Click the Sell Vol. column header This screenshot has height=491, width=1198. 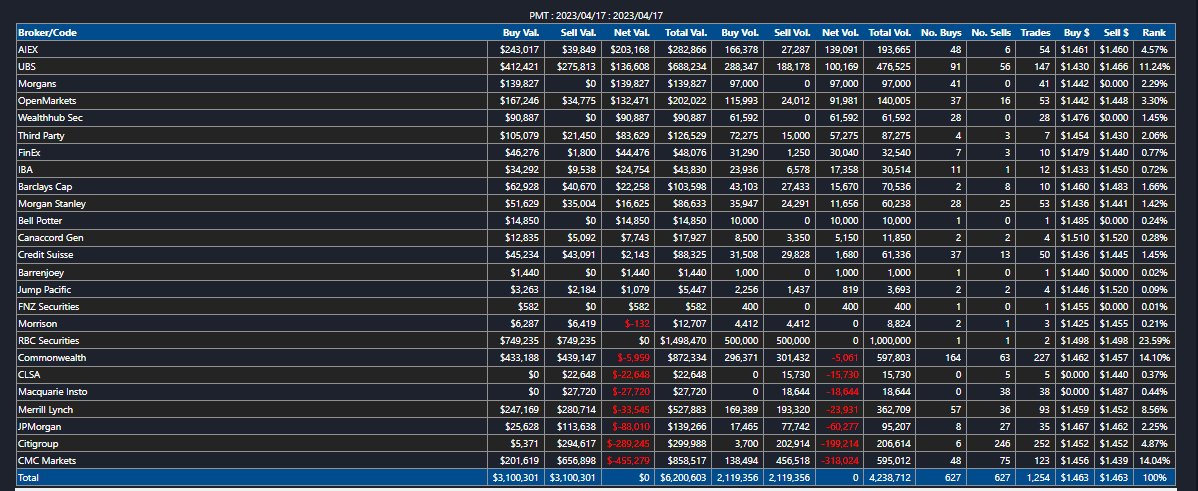[x=792, y=33]
